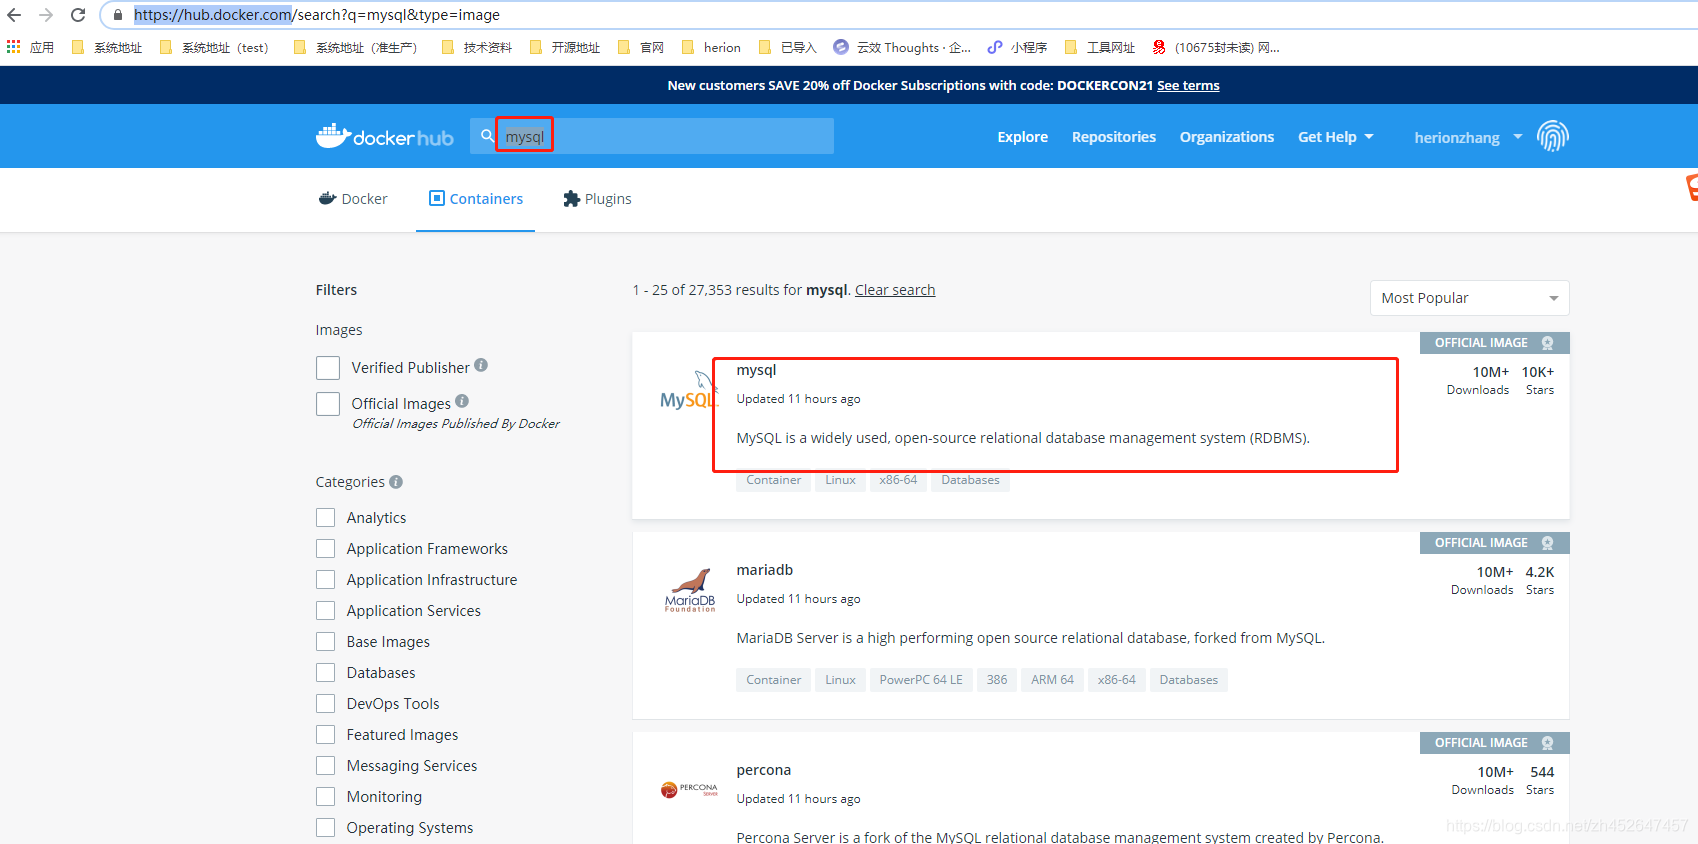Click the Docker Hub whale logo

[x=384, y=136]
